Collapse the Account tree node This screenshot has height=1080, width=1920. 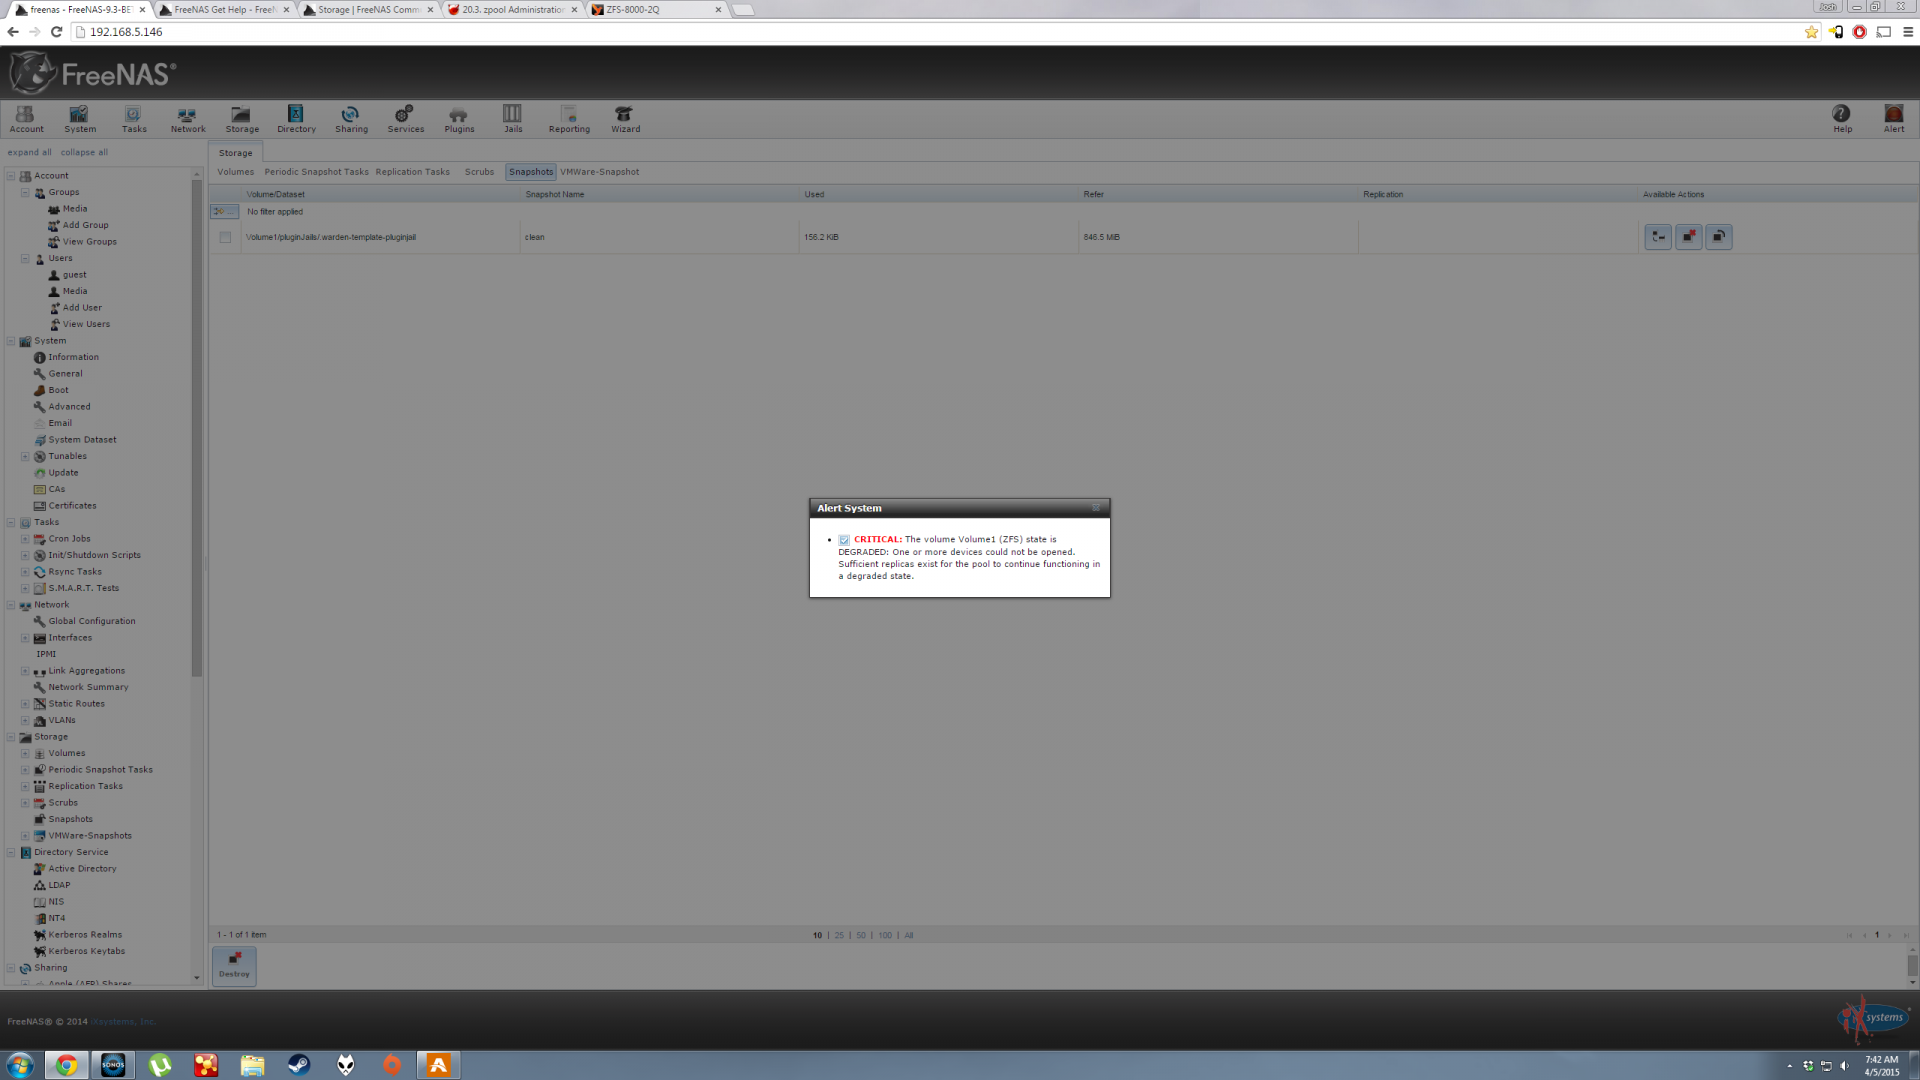point(11,176)
